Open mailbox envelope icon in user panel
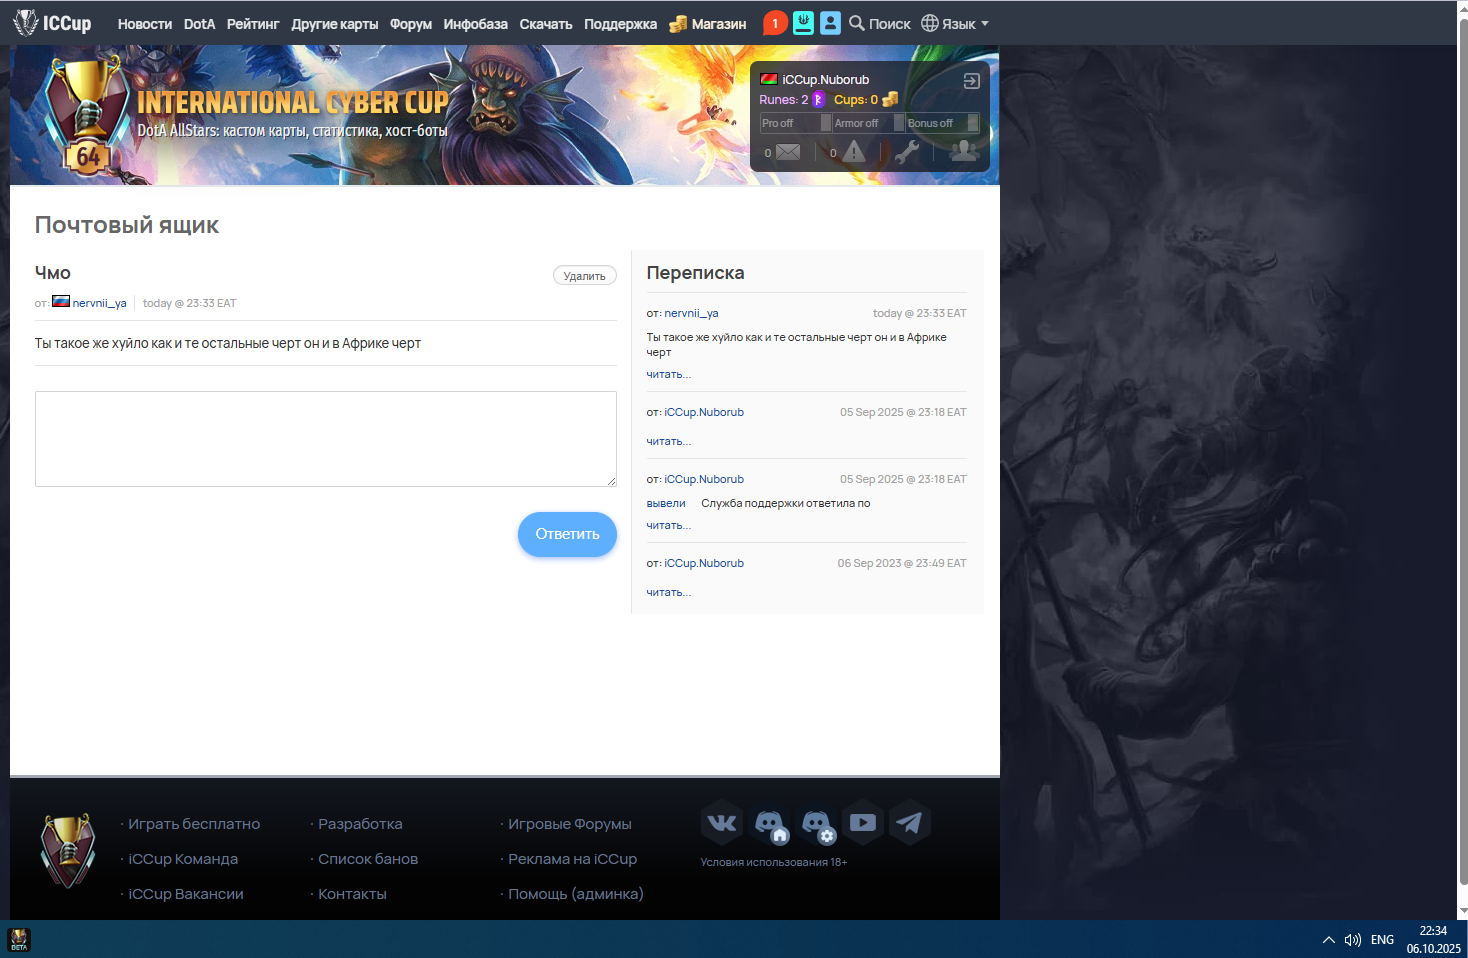The width and height of the screenshot is (1468, 958). [788, 152]
